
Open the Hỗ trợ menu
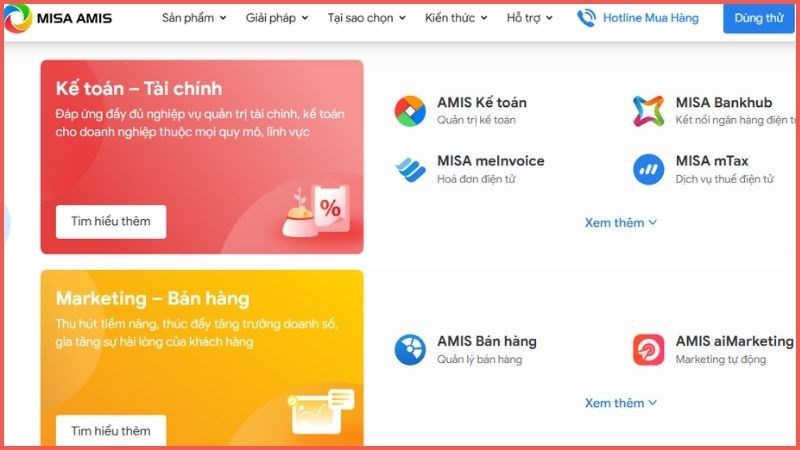pos(530,18)
